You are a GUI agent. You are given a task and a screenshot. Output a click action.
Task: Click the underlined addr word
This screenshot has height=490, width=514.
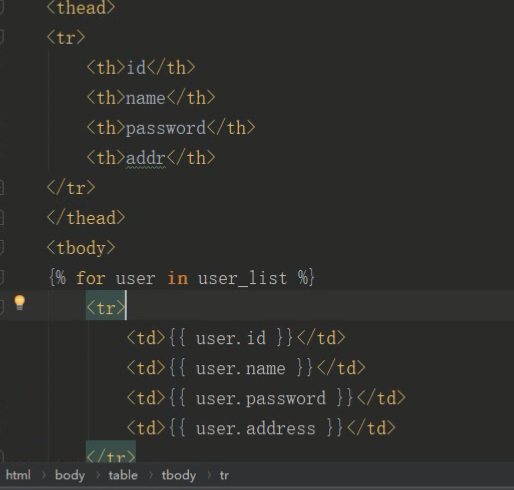[x=146, y=158]
